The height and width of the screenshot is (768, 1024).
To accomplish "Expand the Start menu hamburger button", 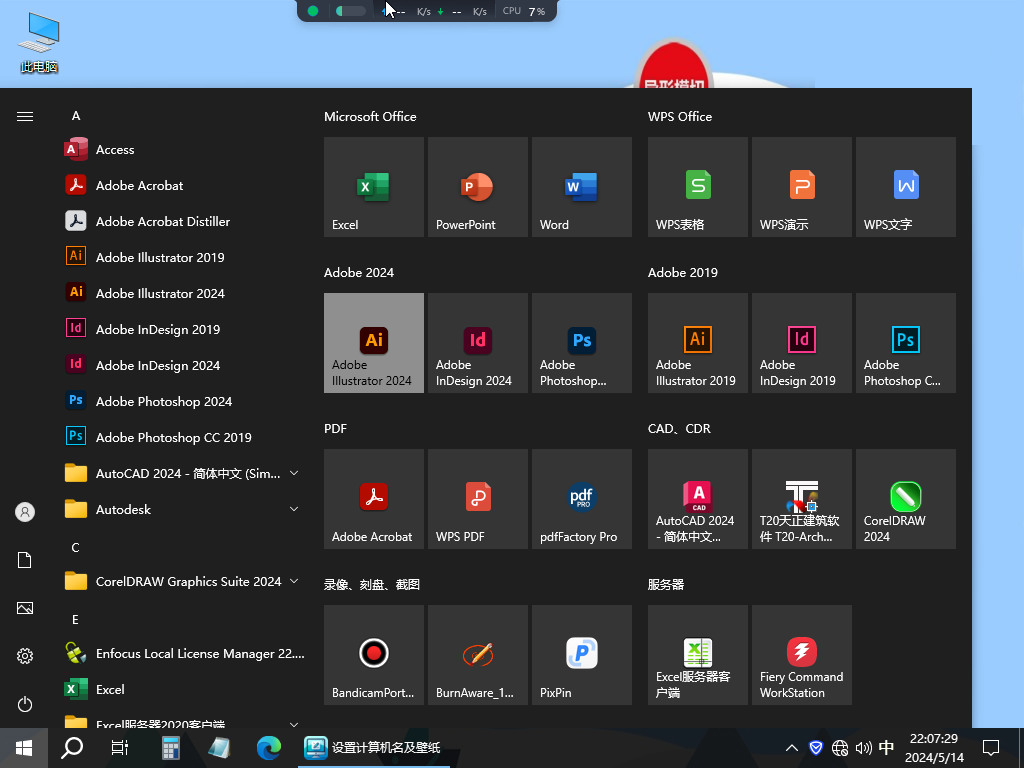I will (x=25, y=116).
